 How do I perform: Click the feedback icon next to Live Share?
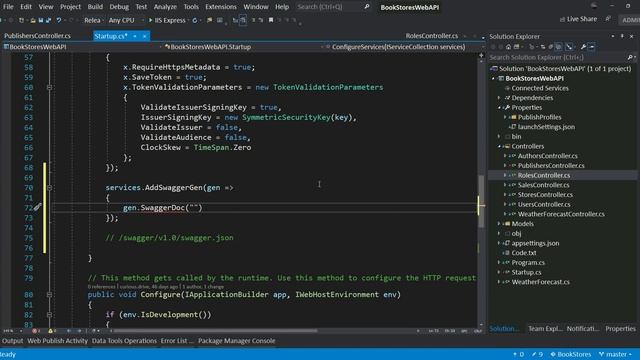tap(608, 19)
